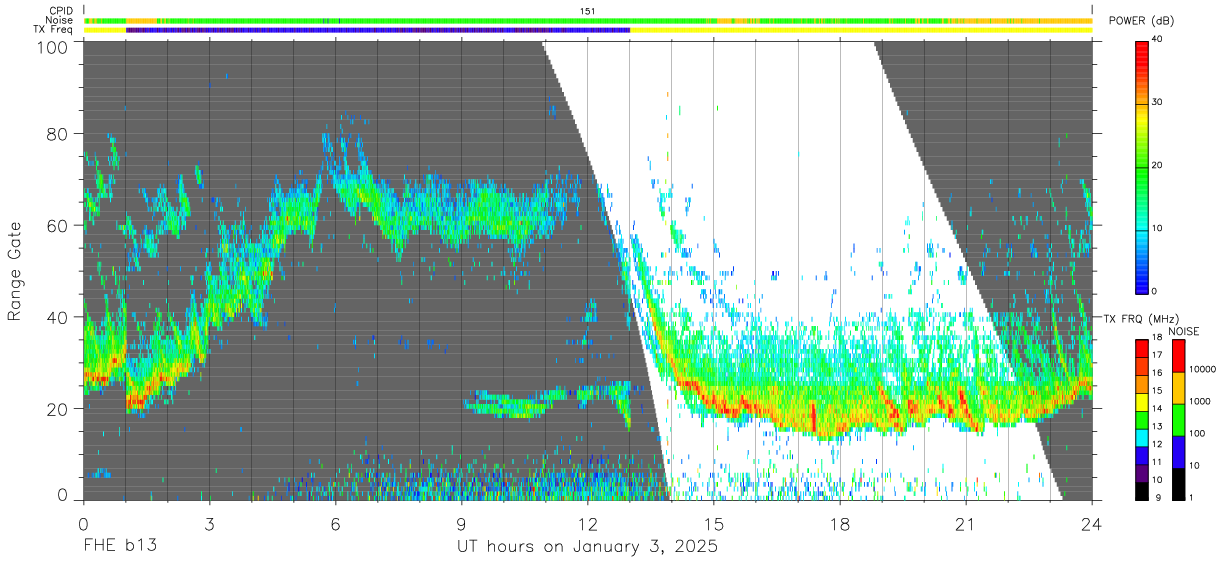Click the 'NOISE' legend title
The height and width of the screenshot is (567, 1228).
(x=1183, y=331)
